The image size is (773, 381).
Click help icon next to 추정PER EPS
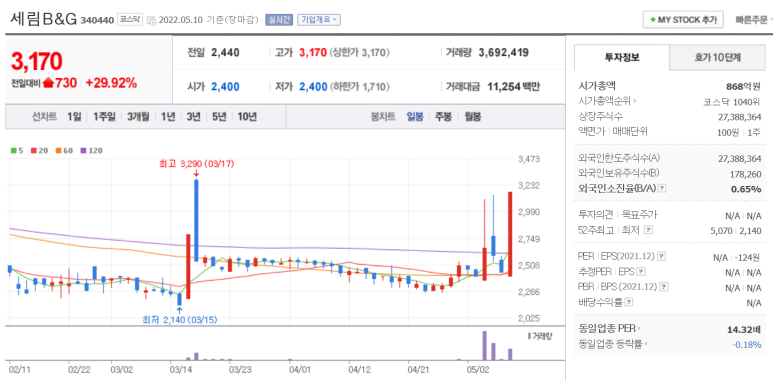tap(640, 272)
